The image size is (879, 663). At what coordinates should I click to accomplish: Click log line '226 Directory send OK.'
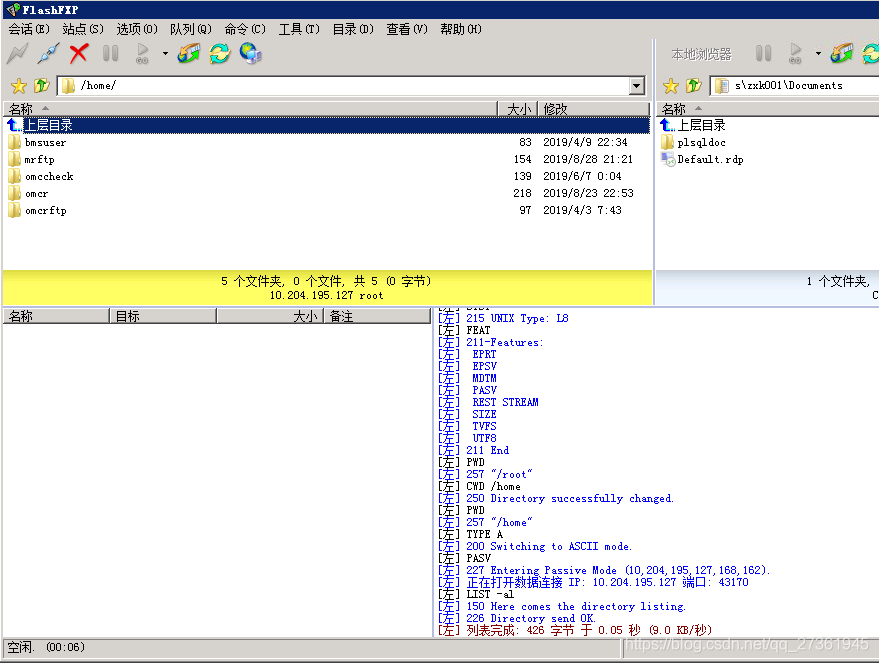click(x=530, y=618)
